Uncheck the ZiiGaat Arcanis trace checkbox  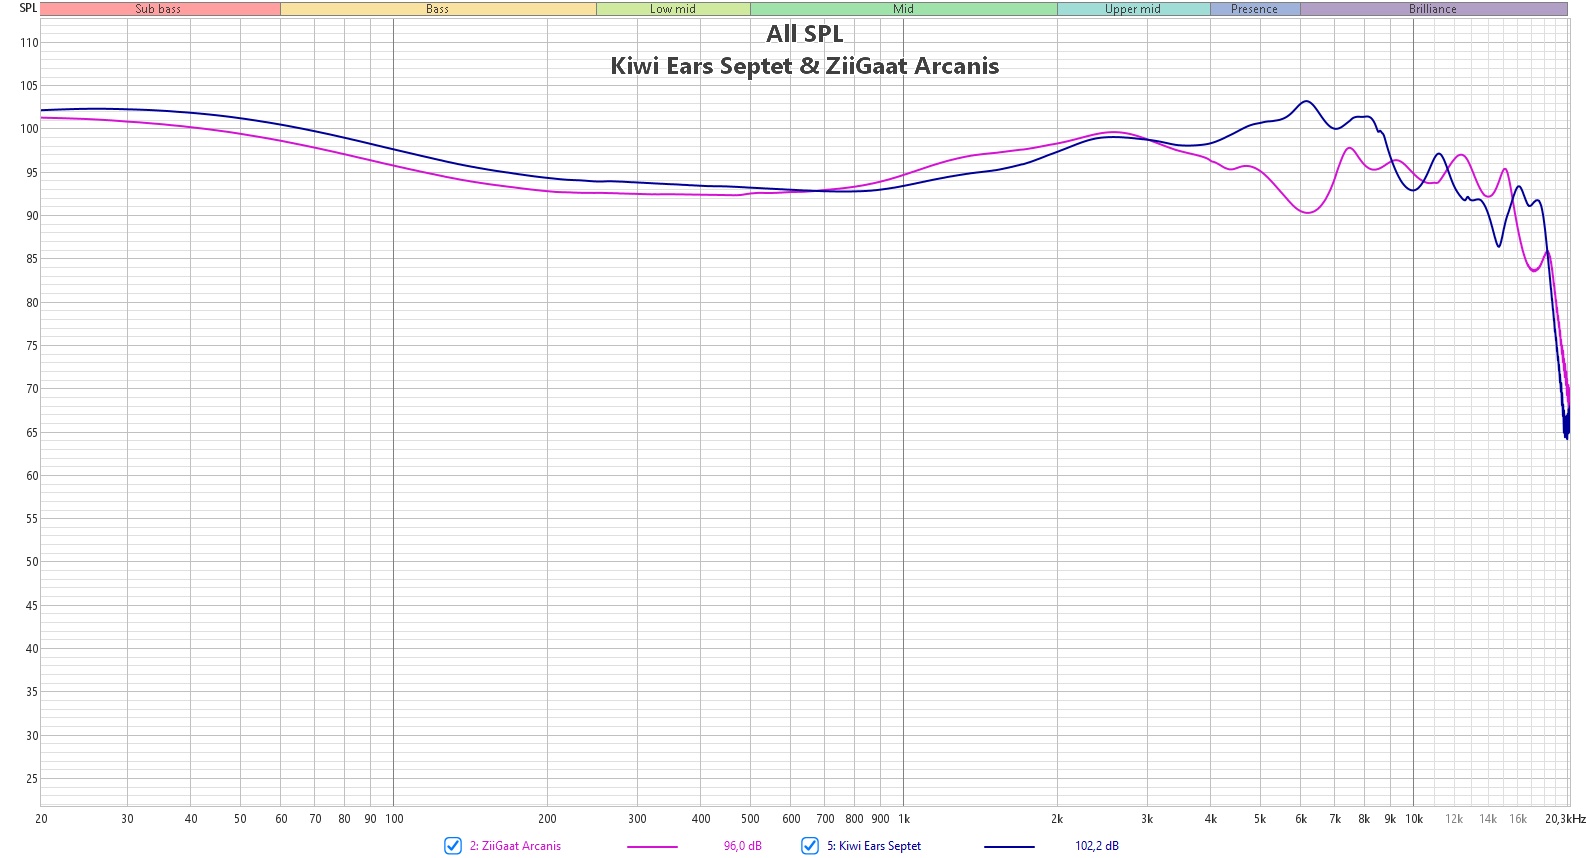pyautogui.click(x=453, y=846)
